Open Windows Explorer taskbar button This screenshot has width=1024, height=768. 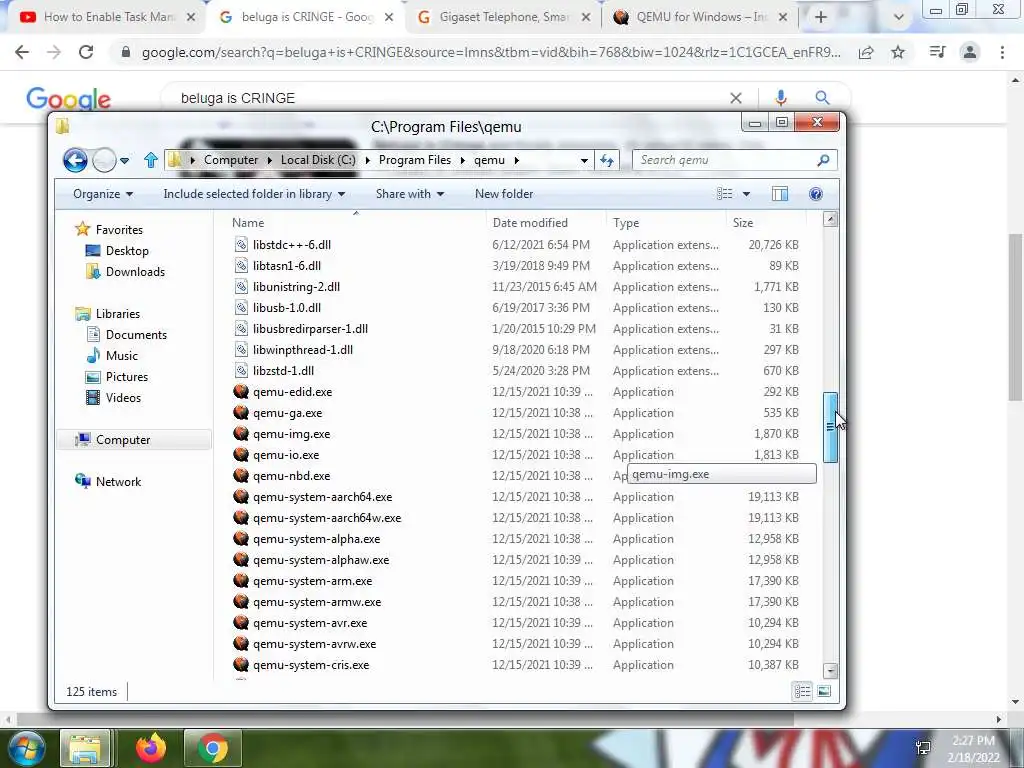85,748
